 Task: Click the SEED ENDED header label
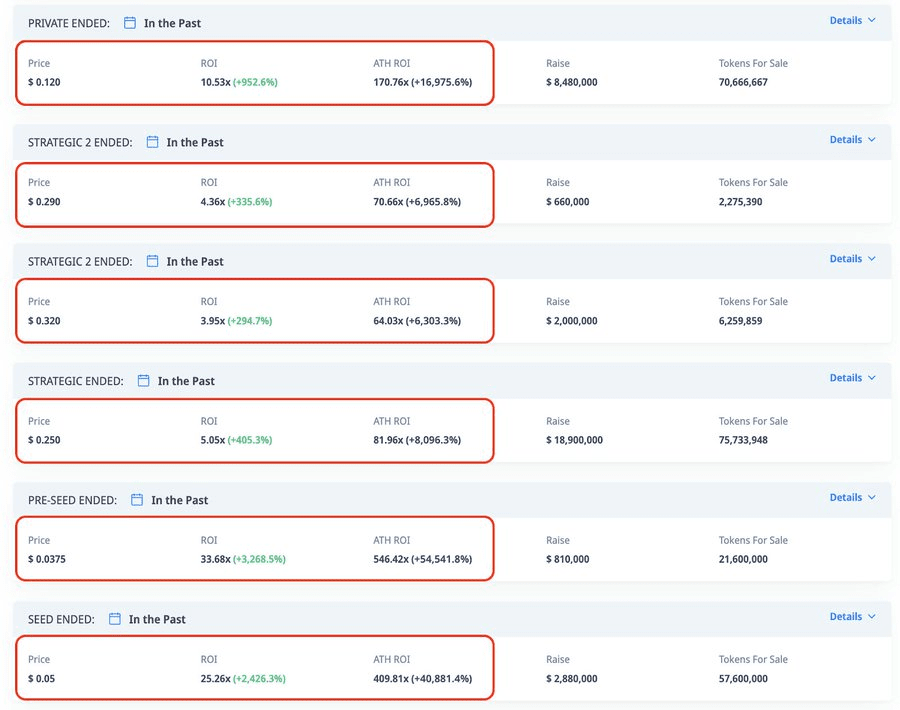click(61, 619)
